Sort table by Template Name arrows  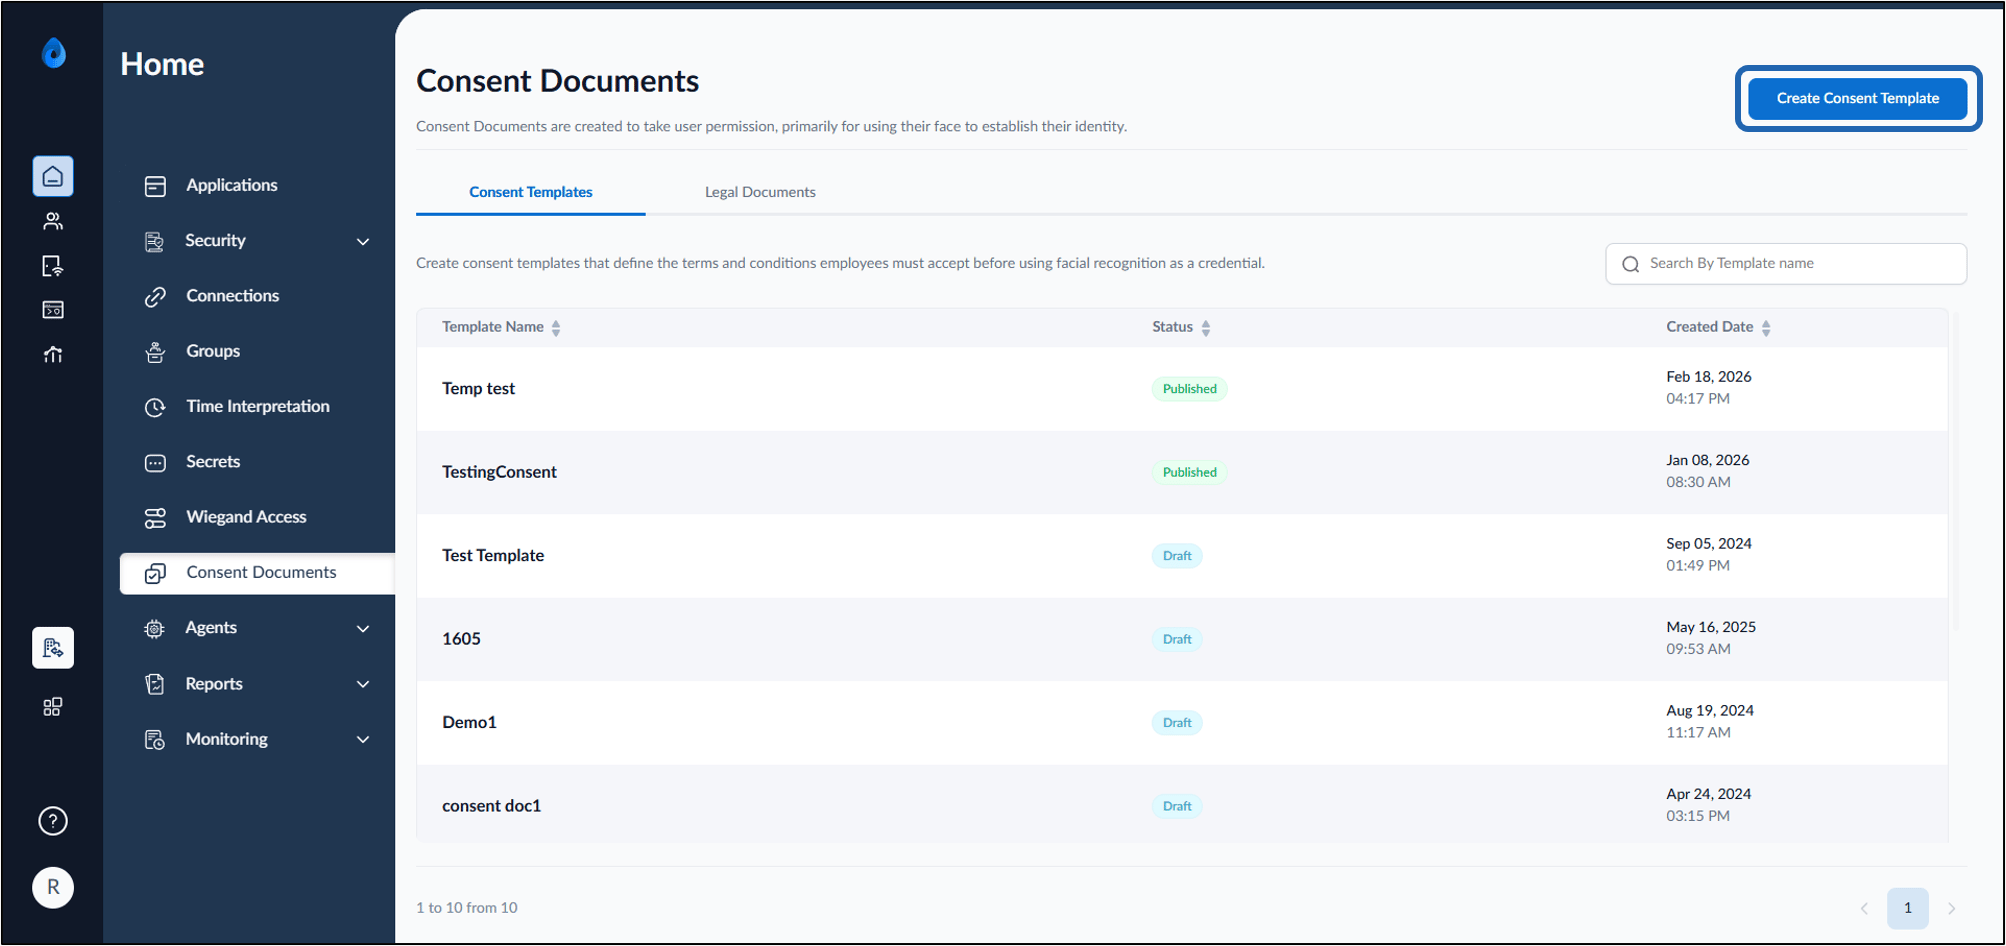(556, 328)
